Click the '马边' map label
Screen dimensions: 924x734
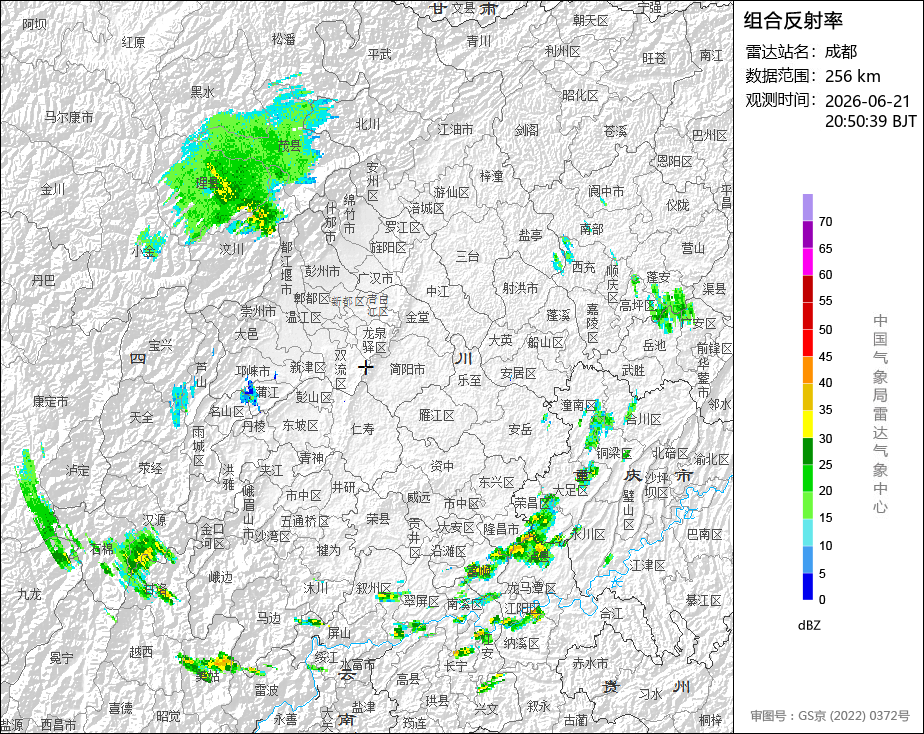point(268,617)
